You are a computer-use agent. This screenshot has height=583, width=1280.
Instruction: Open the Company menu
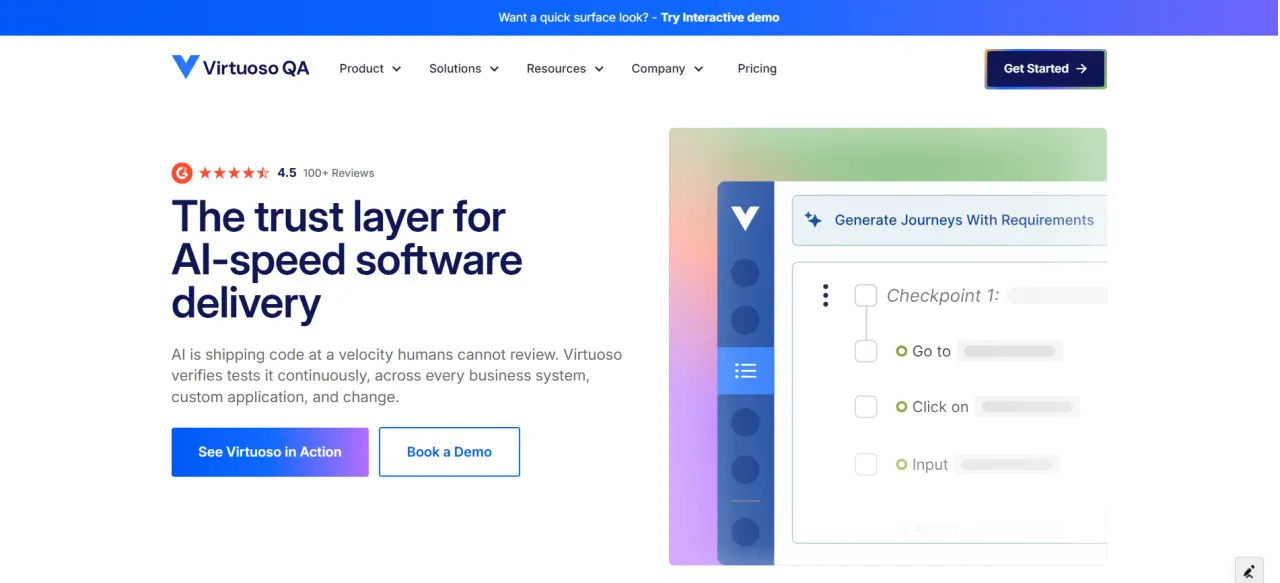[x=667, y=69]
